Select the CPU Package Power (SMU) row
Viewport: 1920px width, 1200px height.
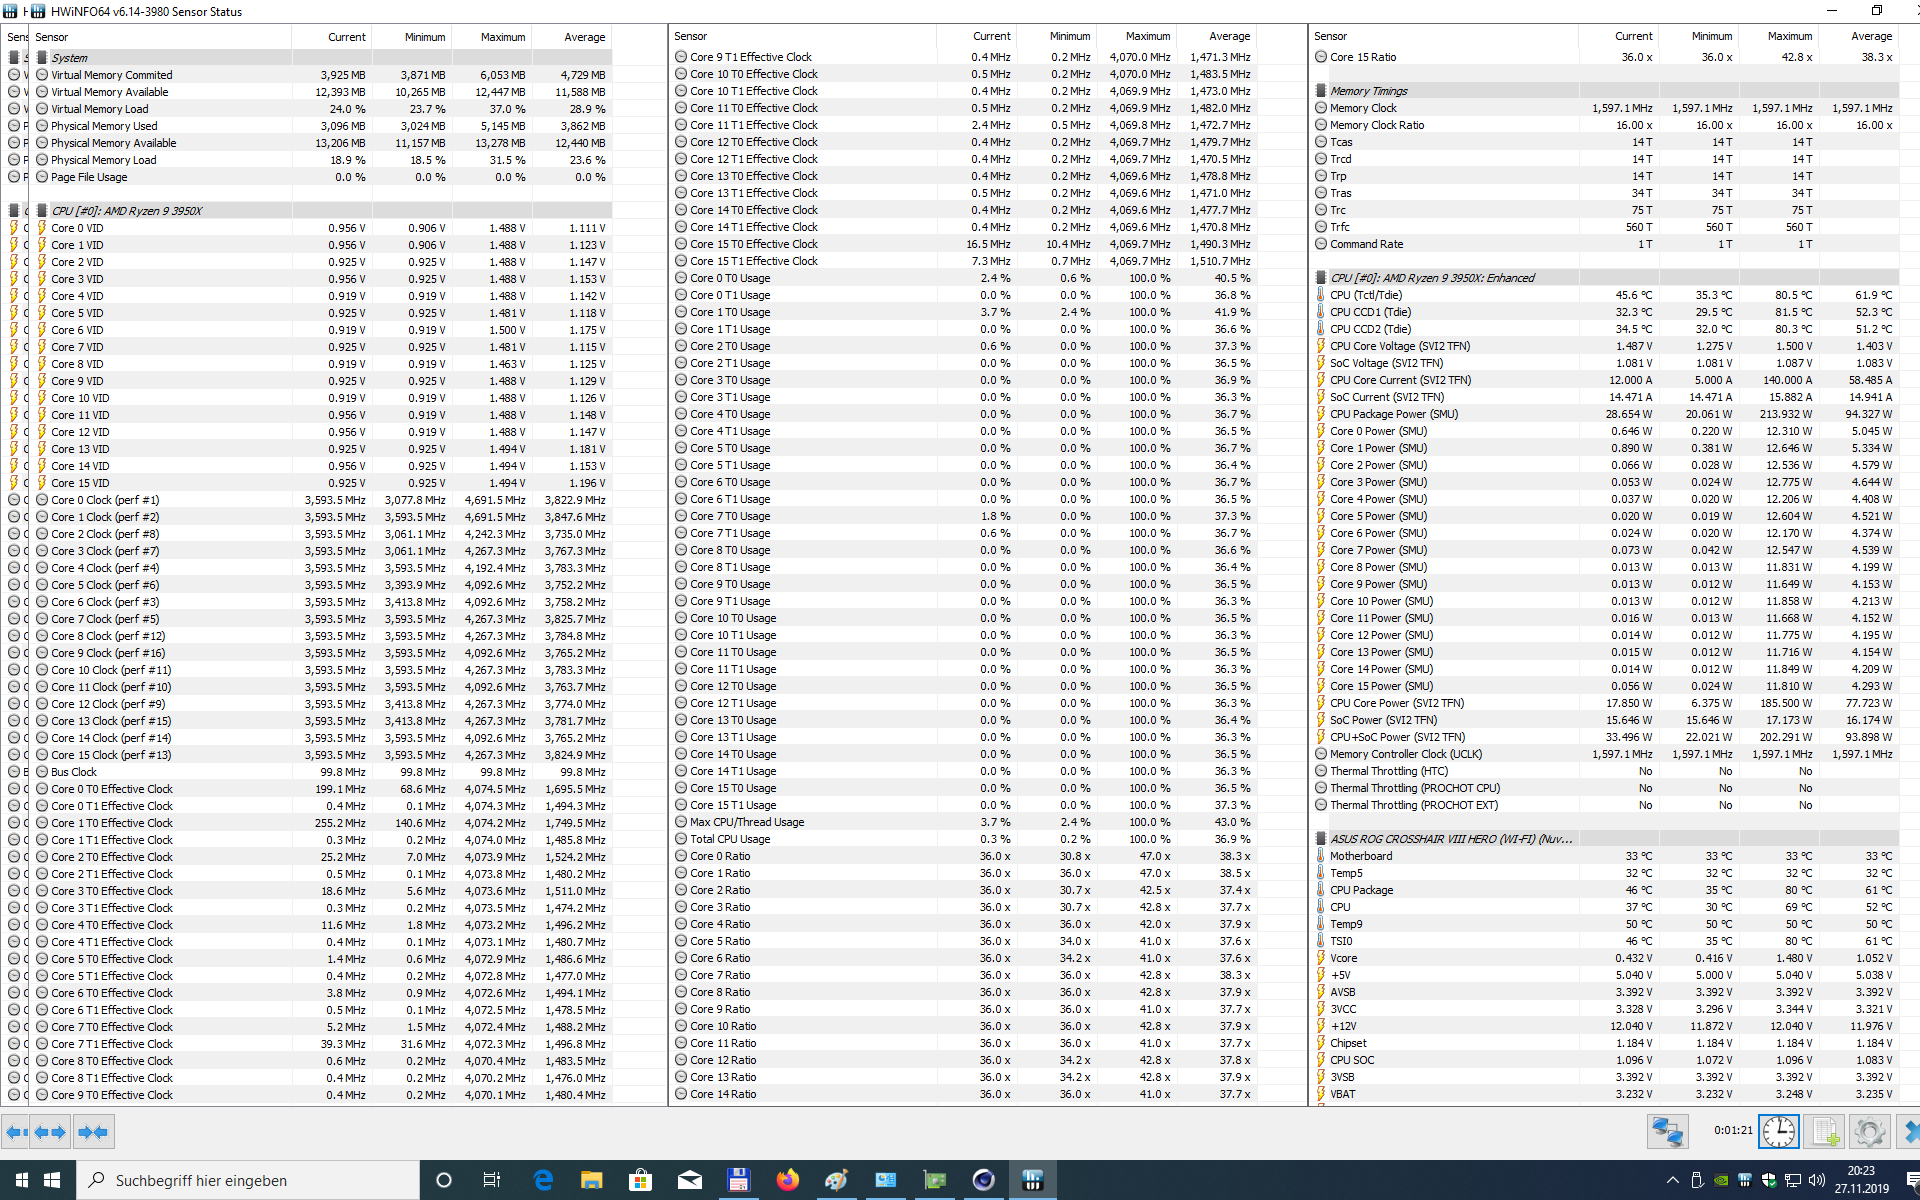coord(1393,414)
